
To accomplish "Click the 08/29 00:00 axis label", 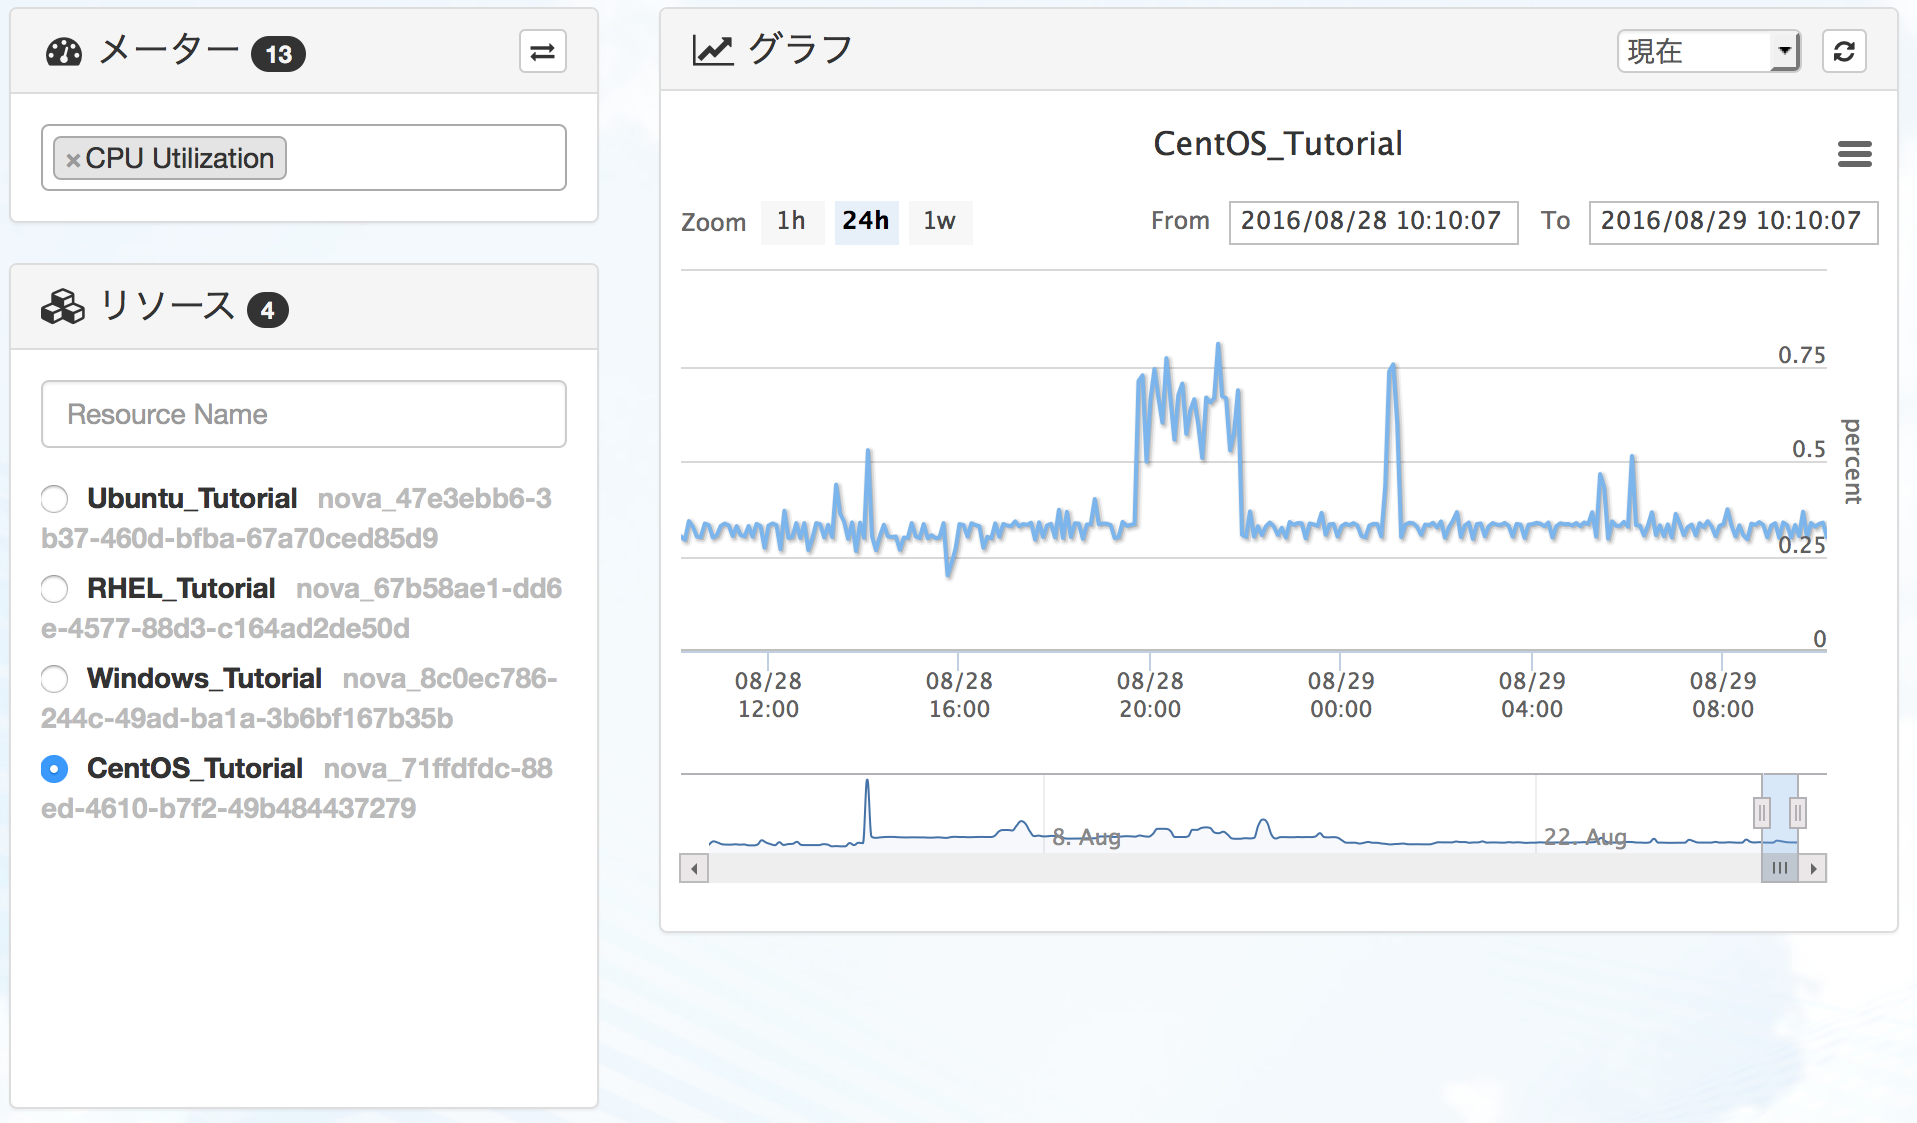I will pyautogui.click(x=1341, y=695).
